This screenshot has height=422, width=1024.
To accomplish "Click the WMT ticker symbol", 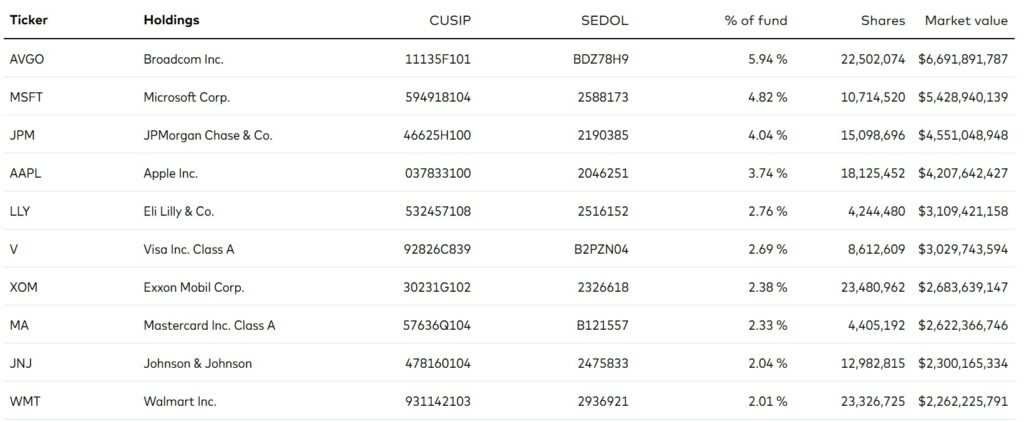I will 24,402.
